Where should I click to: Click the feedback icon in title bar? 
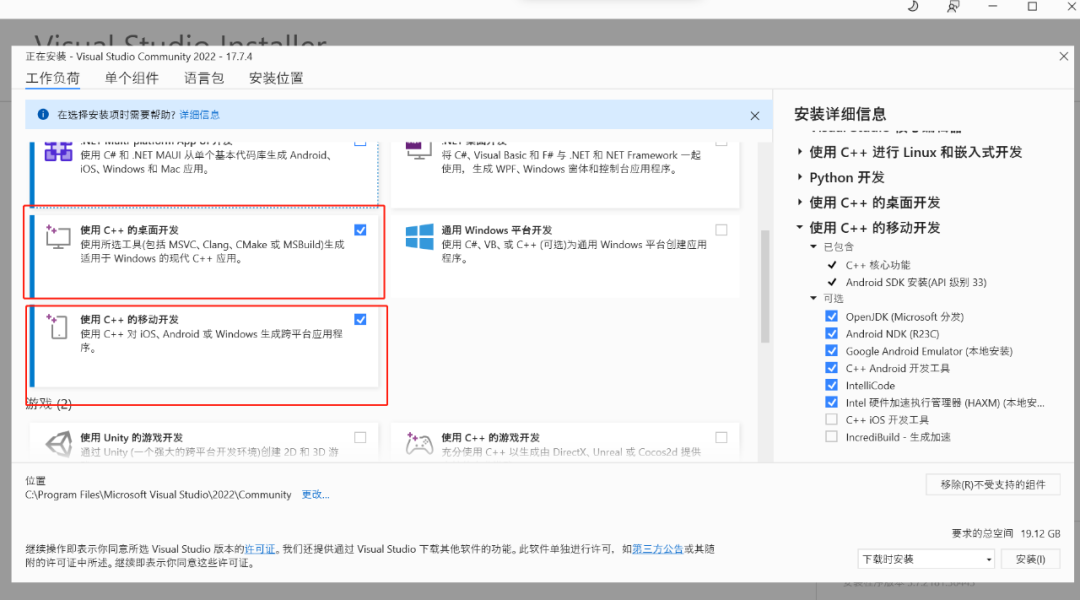(x=953, y=7)
